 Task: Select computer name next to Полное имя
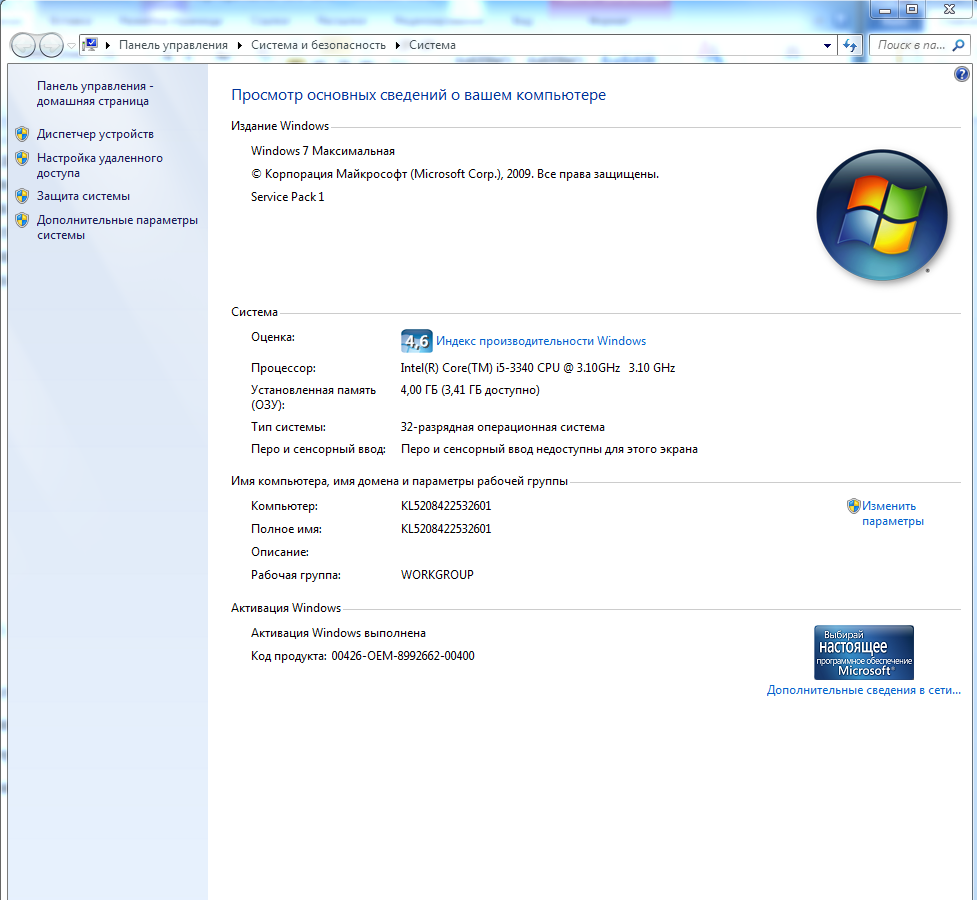(x=446, y=529)
